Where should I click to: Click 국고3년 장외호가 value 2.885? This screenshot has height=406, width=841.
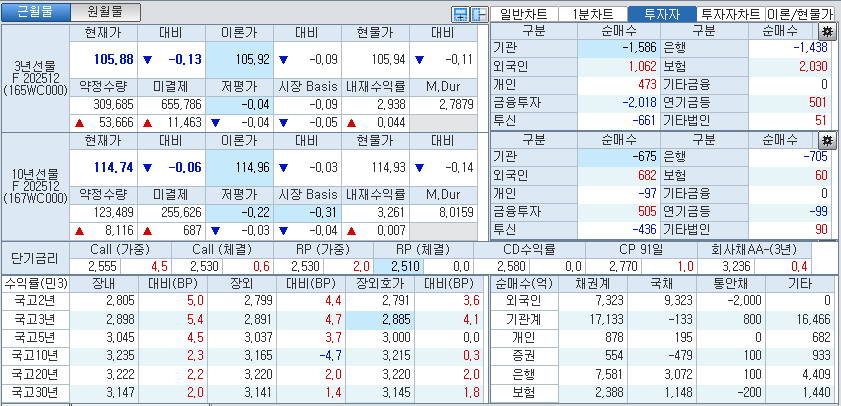click(x=380, y=320)
